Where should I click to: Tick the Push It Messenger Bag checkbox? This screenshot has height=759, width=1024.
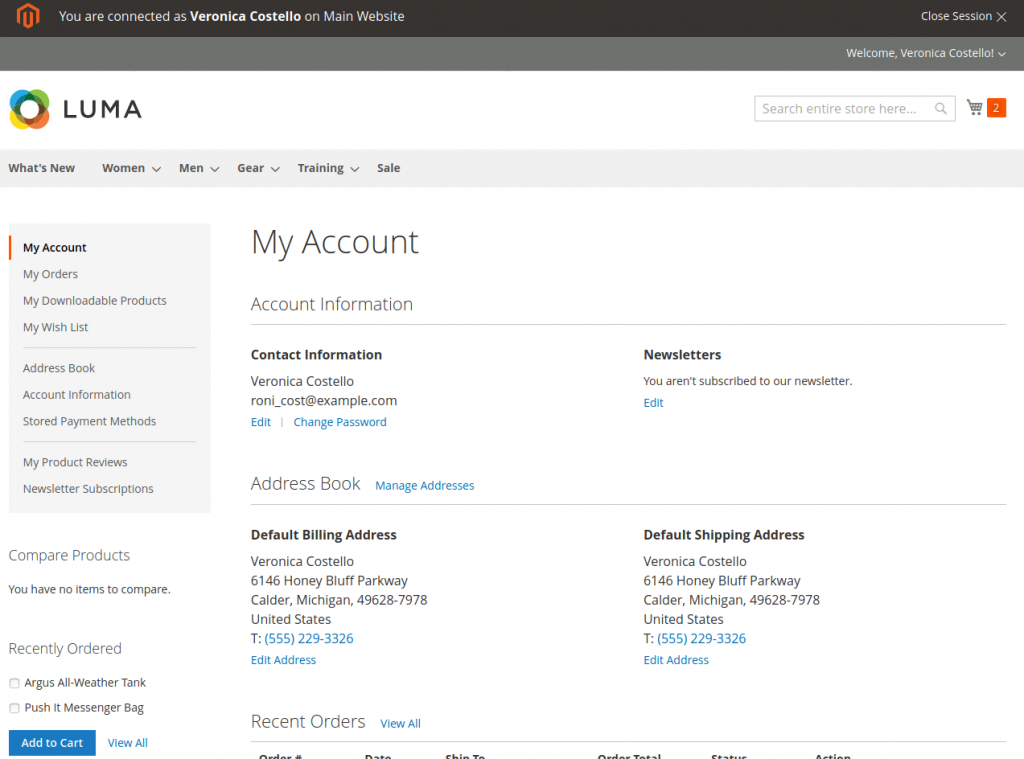14,708
